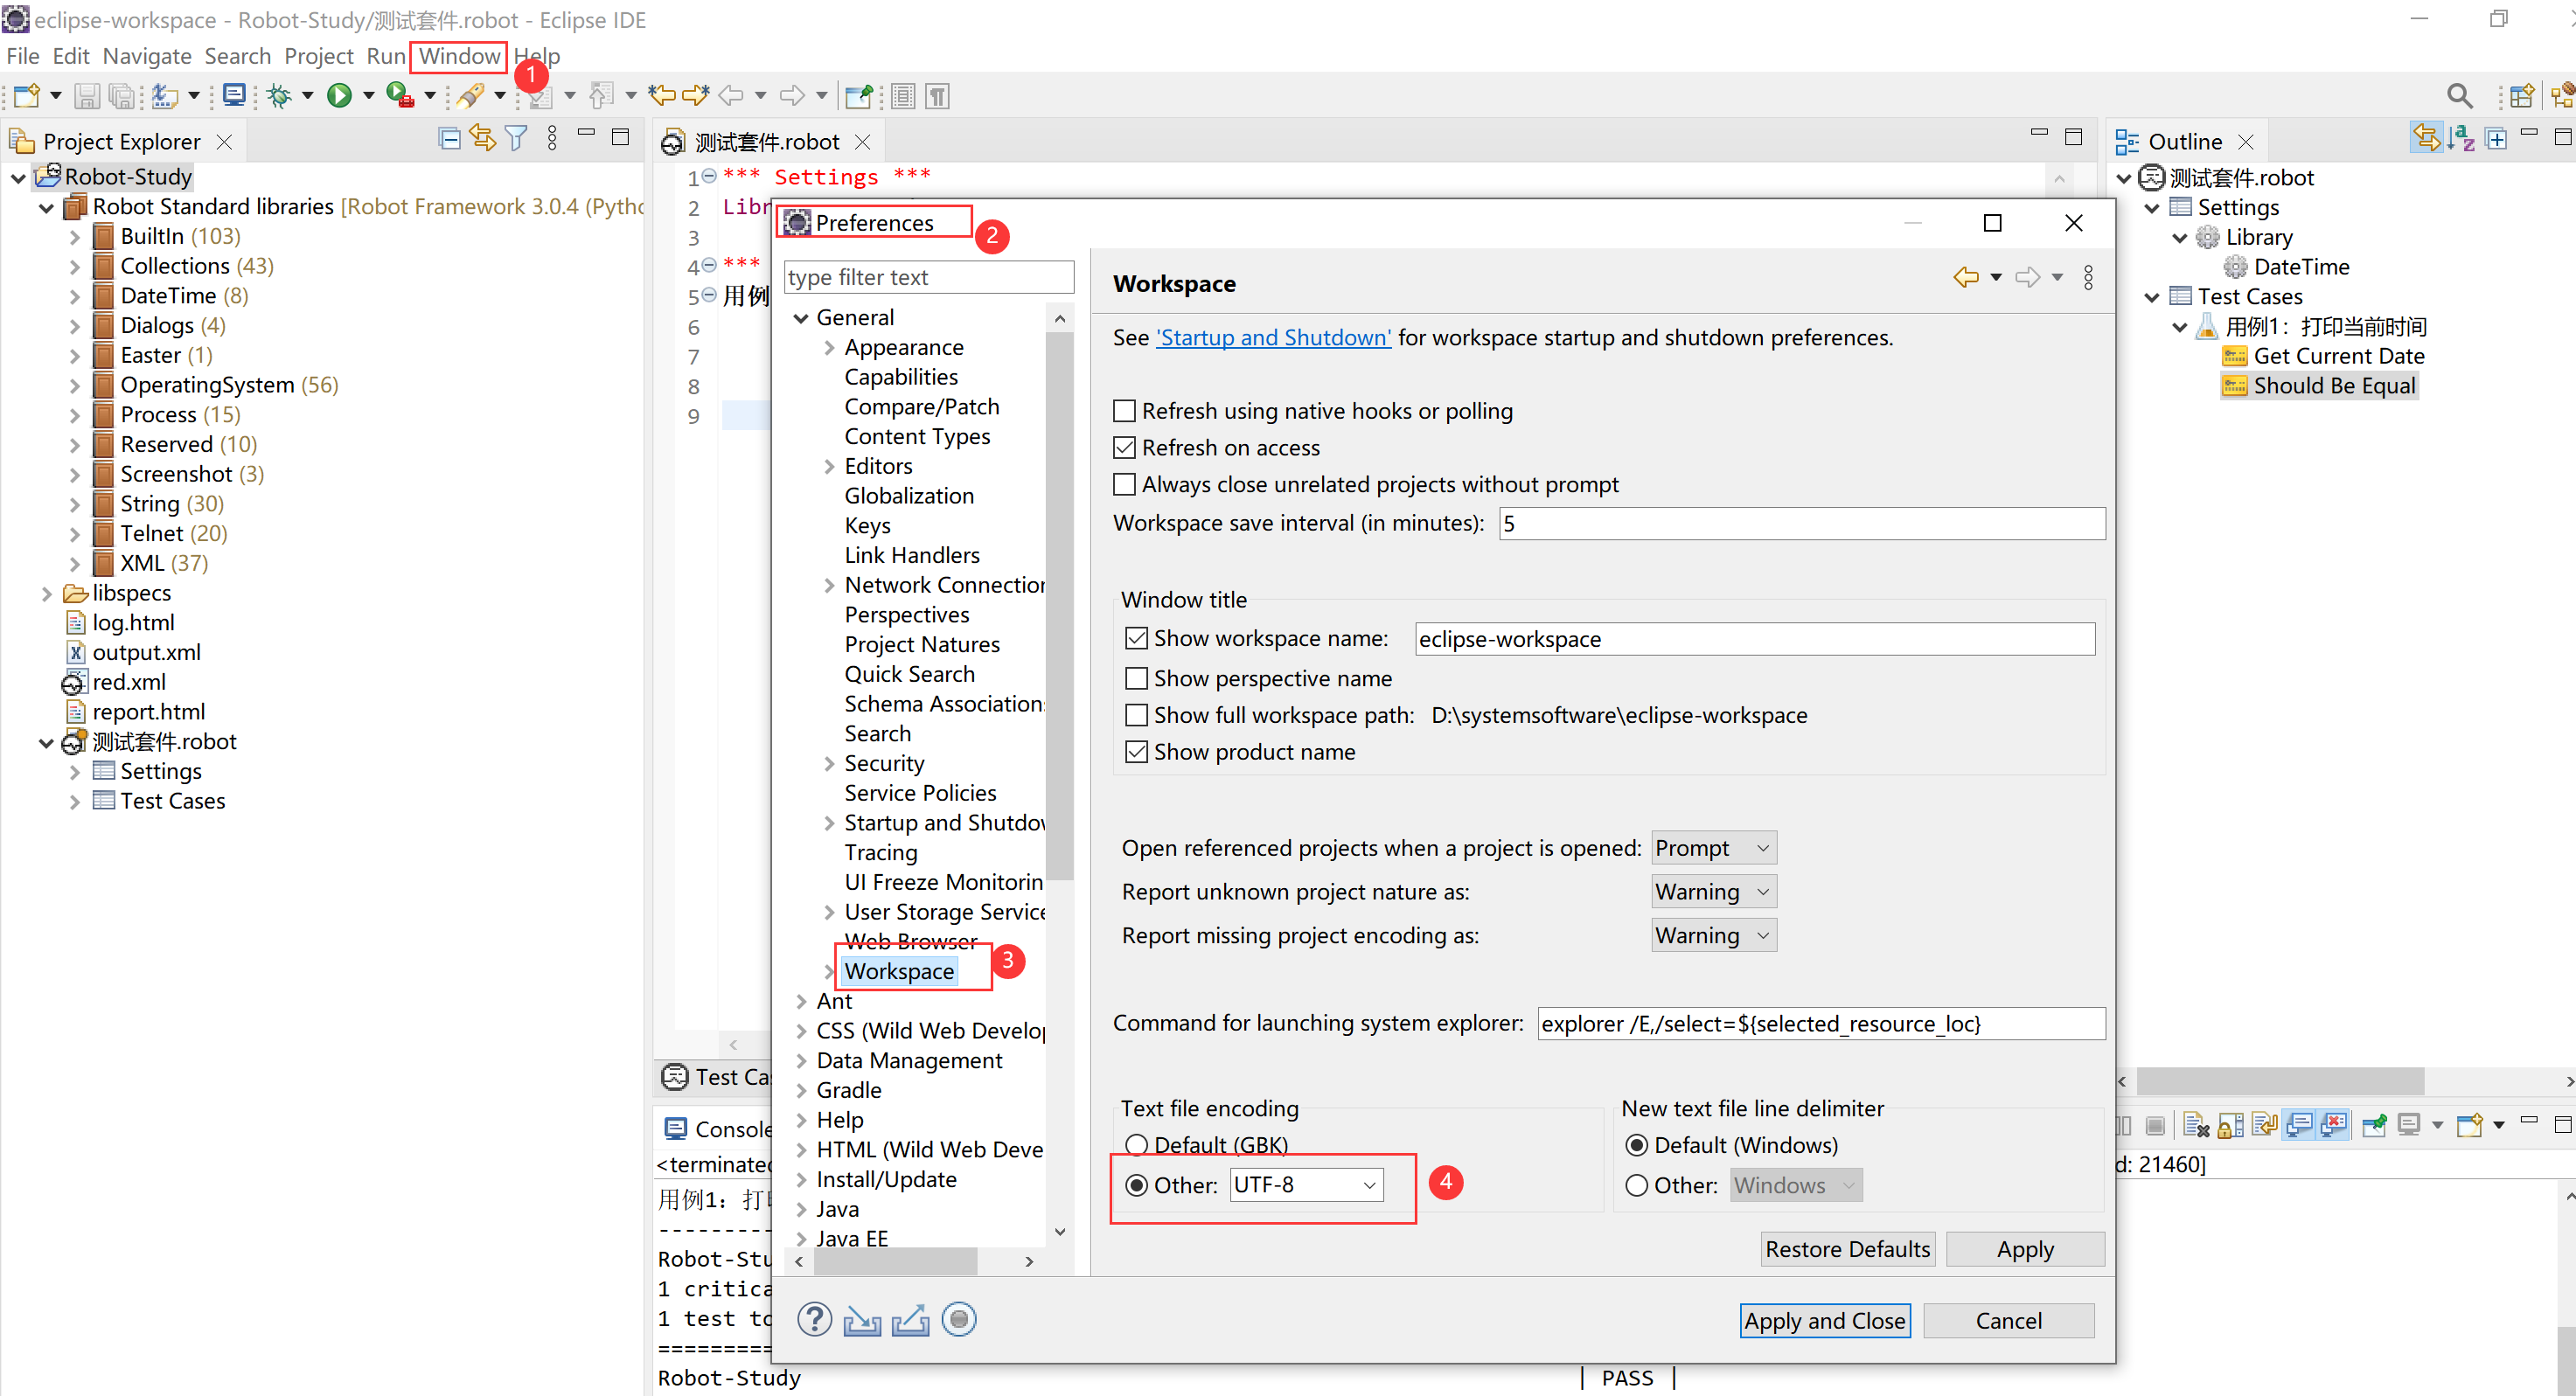Image resolution: width=2576 pixels, height=1396 pixels.
Task: Click the Apply and Close button
Action: [1824, 1320]
